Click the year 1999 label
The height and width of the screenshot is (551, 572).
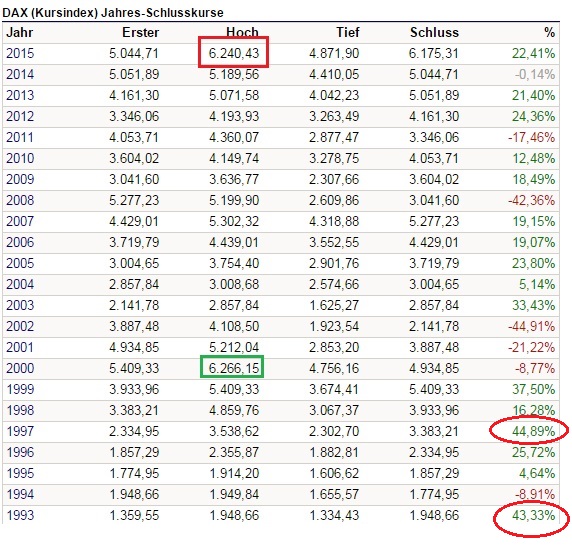point(20,389)
